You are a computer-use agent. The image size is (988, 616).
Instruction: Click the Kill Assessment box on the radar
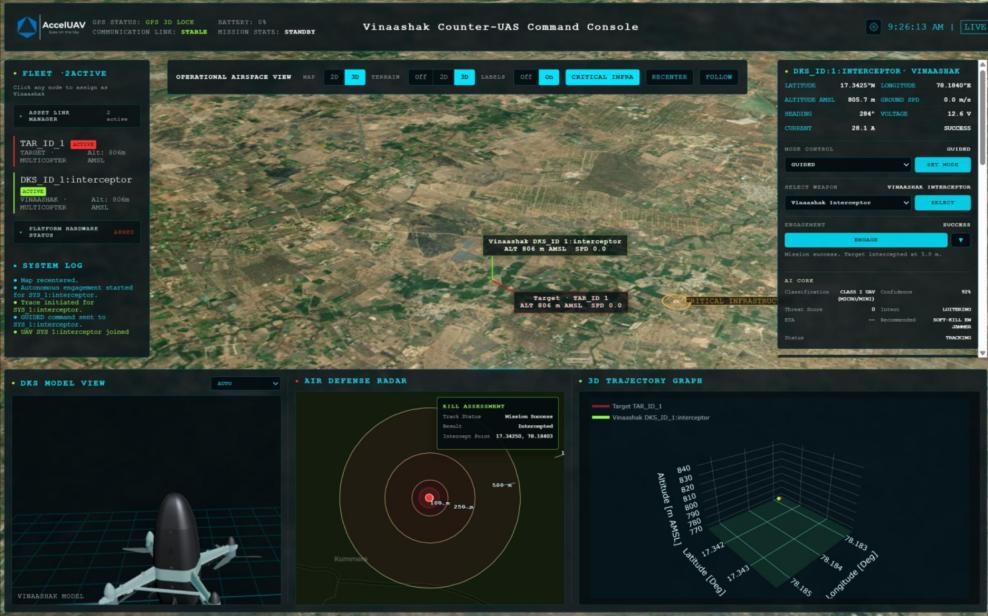[498, 423]
